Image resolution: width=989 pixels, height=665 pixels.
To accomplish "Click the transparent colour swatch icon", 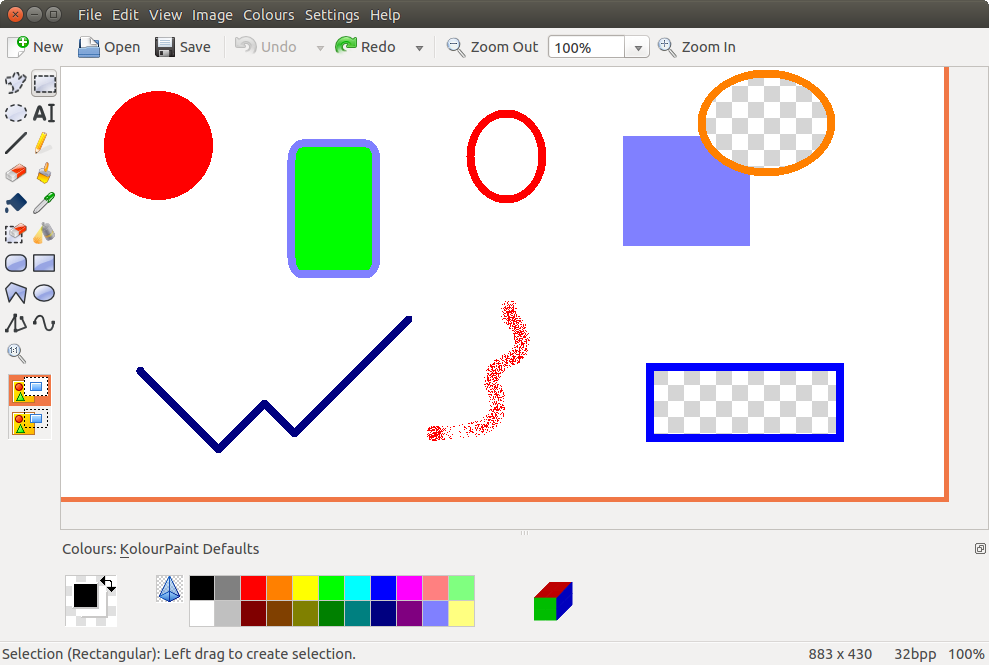I will [170, 588].
